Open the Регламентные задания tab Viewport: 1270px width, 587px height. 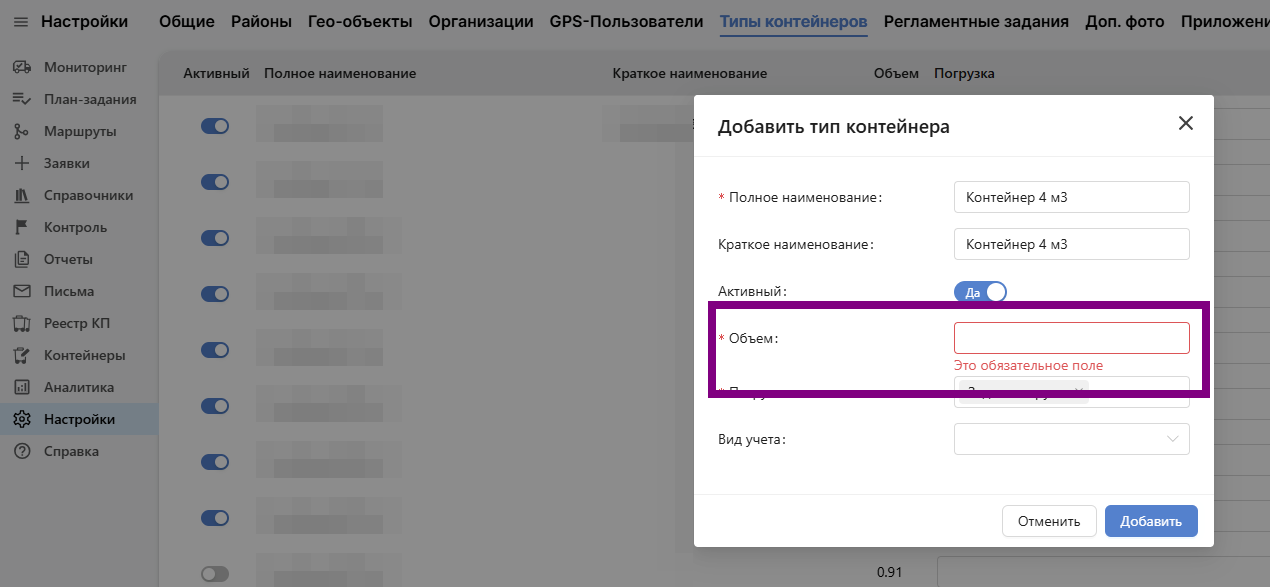pos(976,21)
